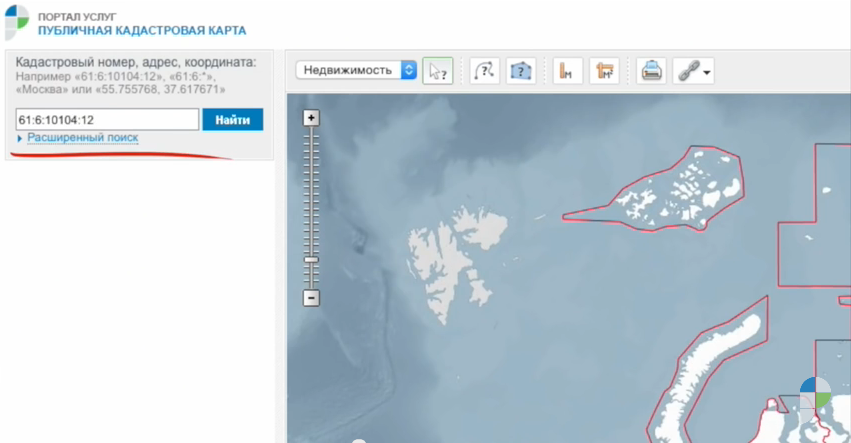Viewport: 851px width, 443px height.
Task: Click the round logo watermark on map
Action: (815, 393)
